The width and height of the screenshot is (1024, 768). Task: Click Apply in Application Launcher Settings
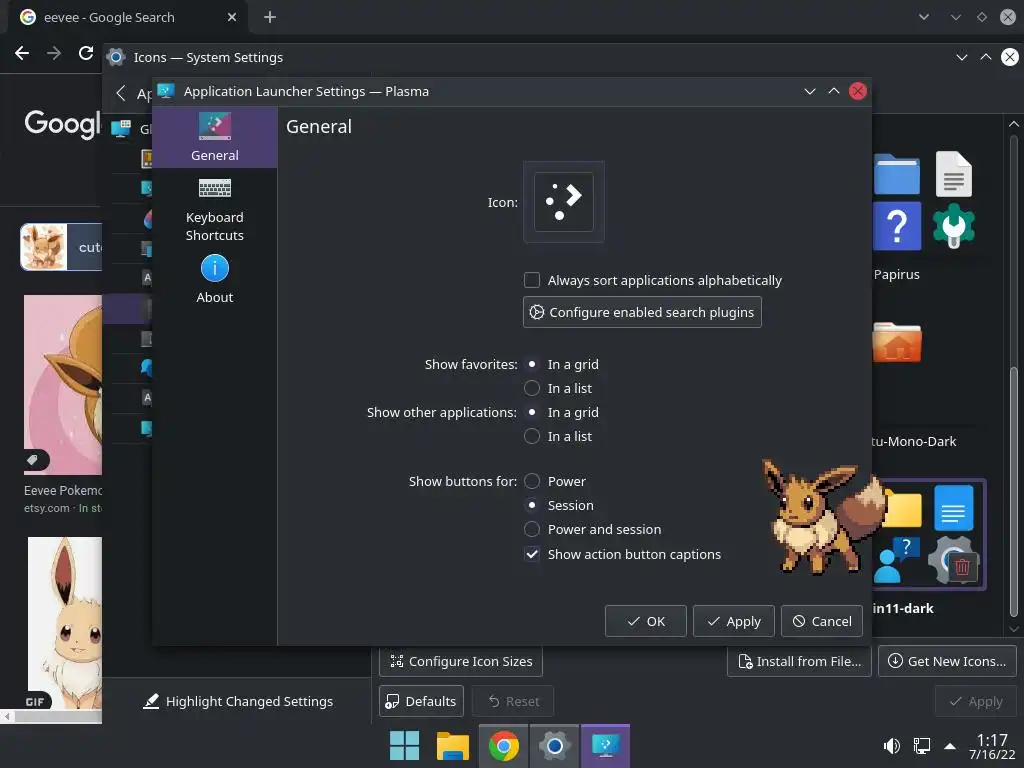click(x=733, y=621)
